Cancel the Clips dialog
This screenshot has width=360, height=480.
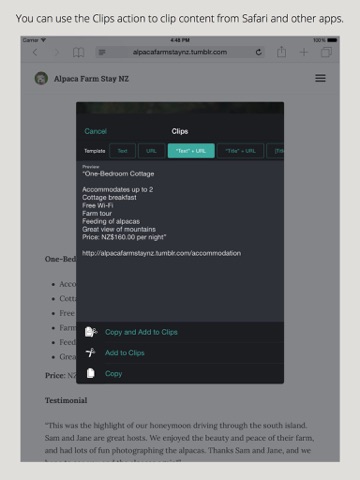pos(95,131)
